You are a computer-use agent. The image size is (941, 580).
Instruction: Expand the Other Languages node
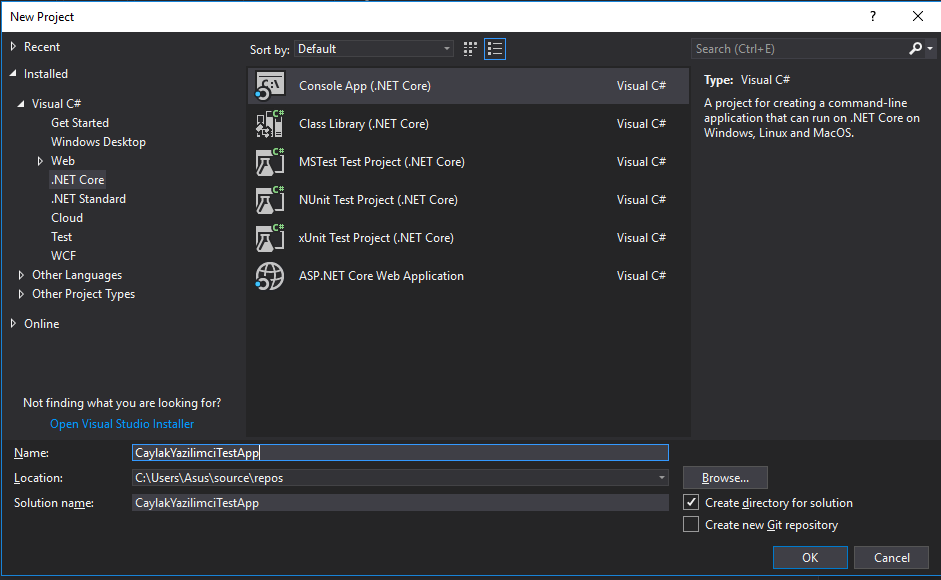click(21, 275)
